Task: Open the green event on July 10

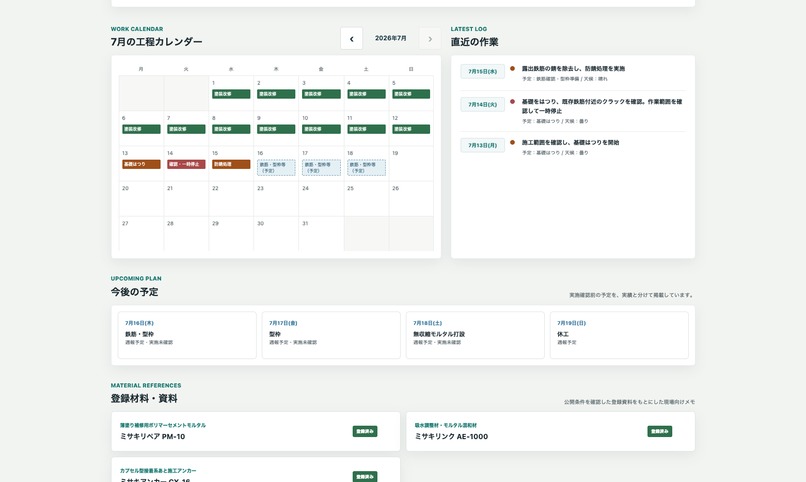Action: 321,129
